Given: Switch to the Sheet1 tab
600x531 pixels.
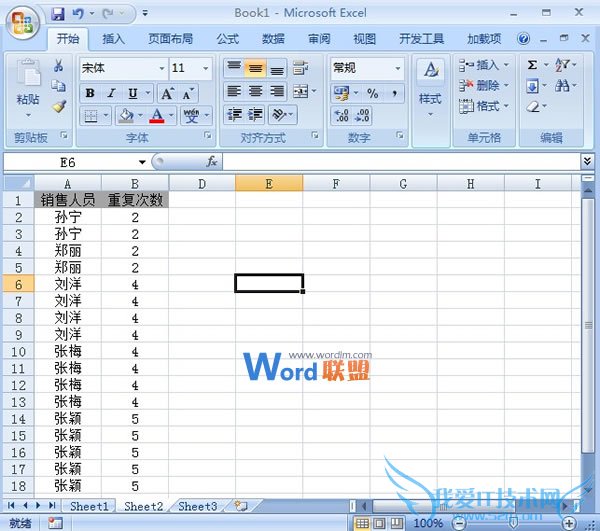Looking at the screenshot, I should click(89, 506).
